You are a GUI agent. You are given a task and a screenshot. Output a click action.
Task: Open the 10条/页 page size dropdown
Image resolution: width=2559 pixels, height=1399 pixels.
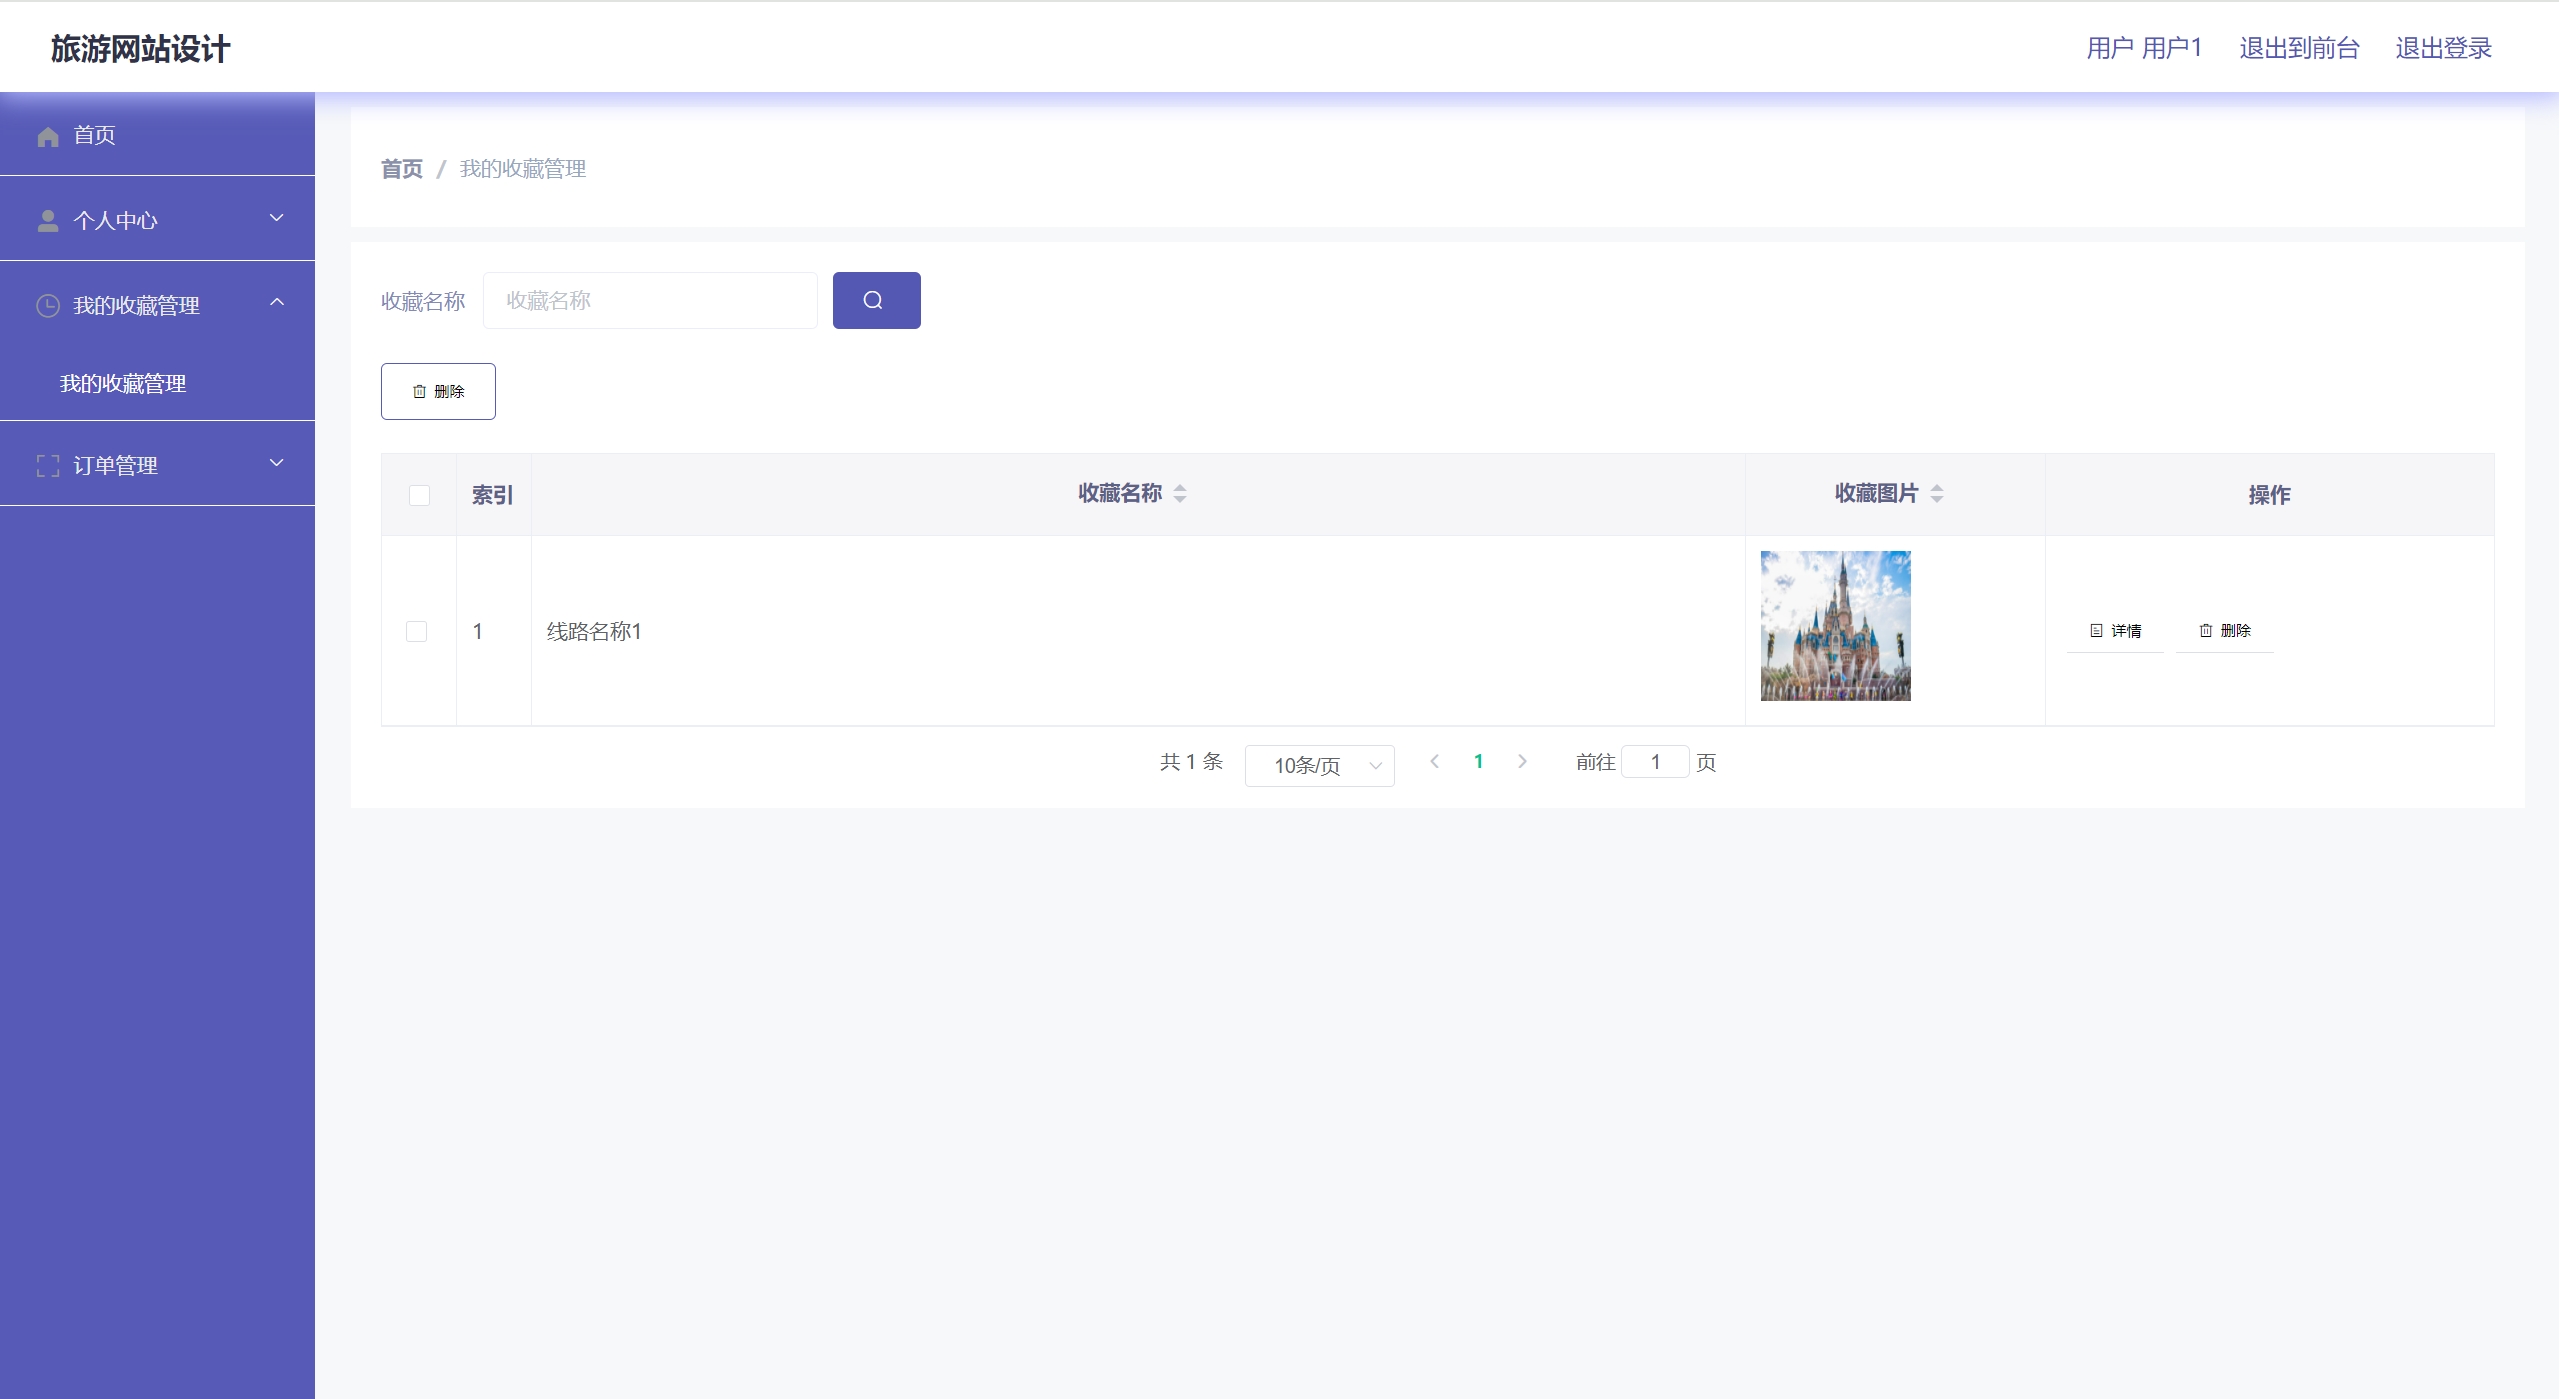pos(1319,766)
